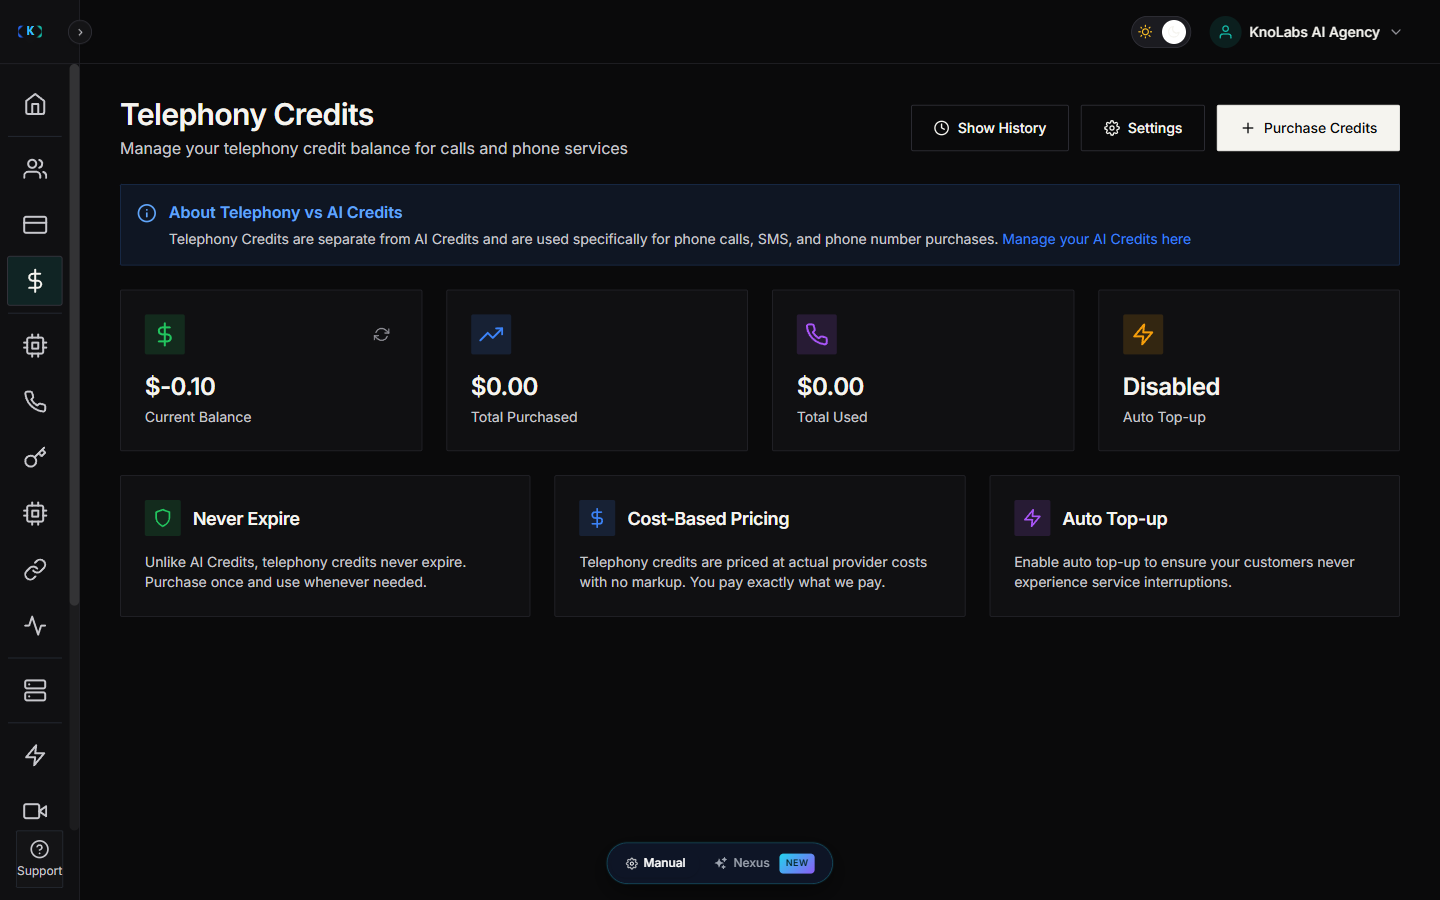Click the $-0.10 balance value

click(180, 387)
